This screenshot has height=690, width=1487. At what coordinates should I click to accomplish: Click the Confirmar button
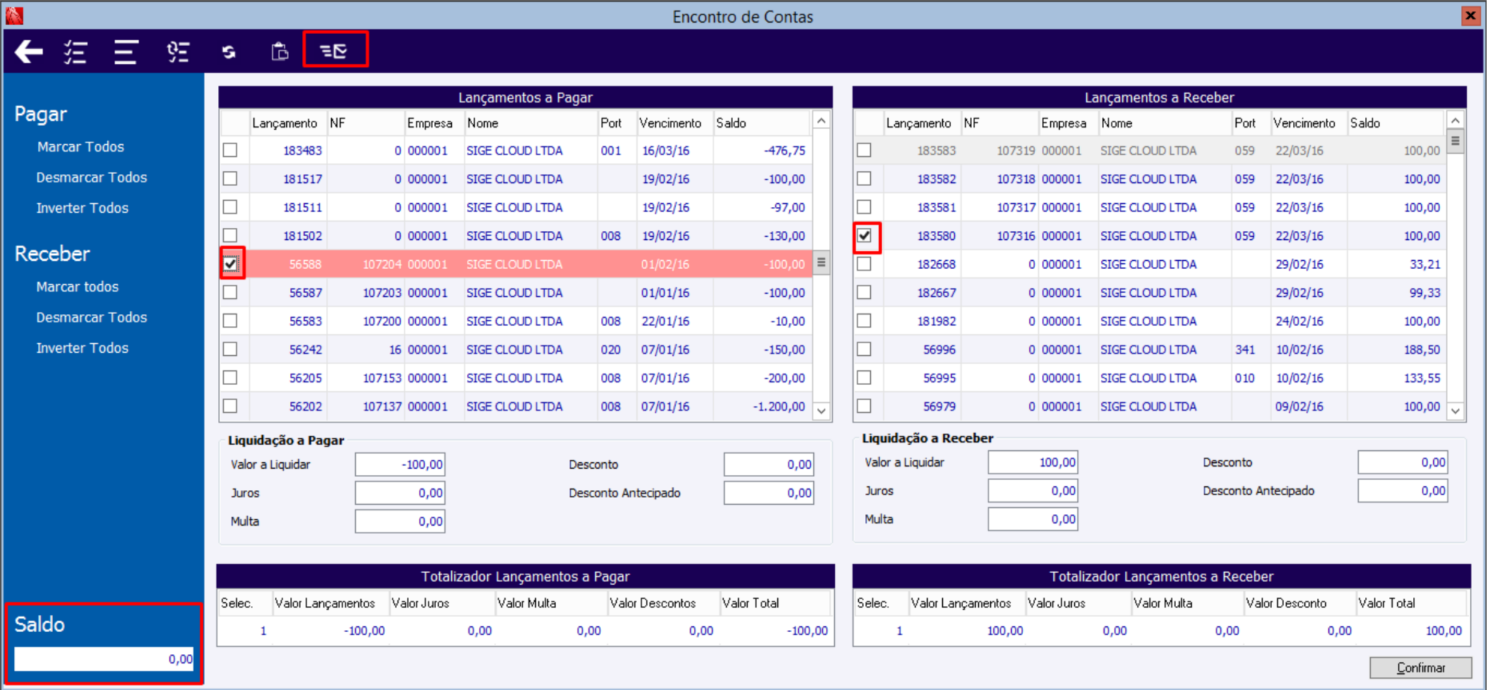1421,667
